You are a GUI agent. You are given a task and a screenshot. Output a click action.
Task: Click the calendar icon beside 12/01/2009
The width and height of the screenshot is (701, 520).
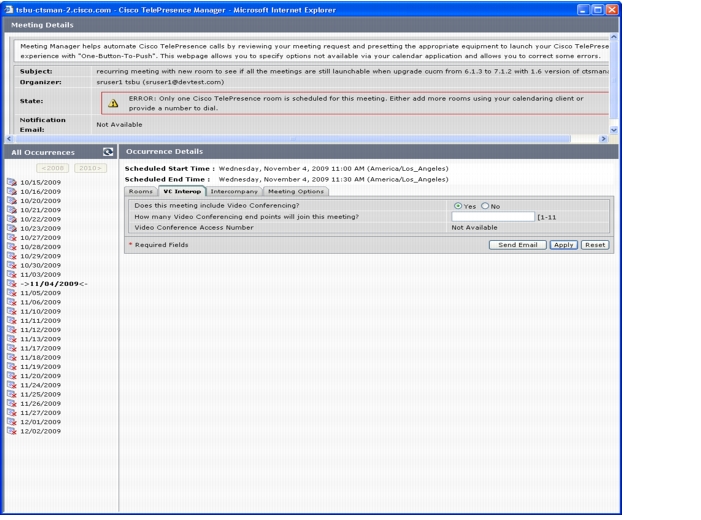tap(12, 422)
